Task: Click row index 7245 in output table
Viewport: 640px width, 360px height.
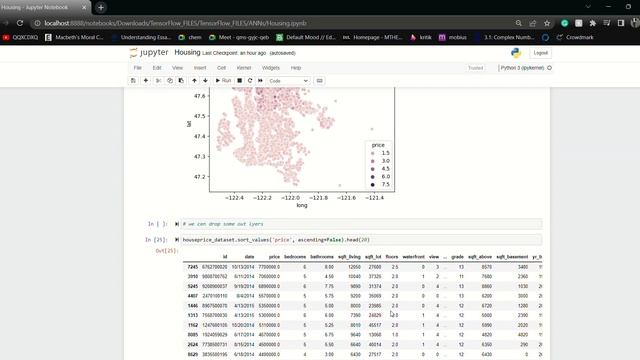Action: coord(193,267)
